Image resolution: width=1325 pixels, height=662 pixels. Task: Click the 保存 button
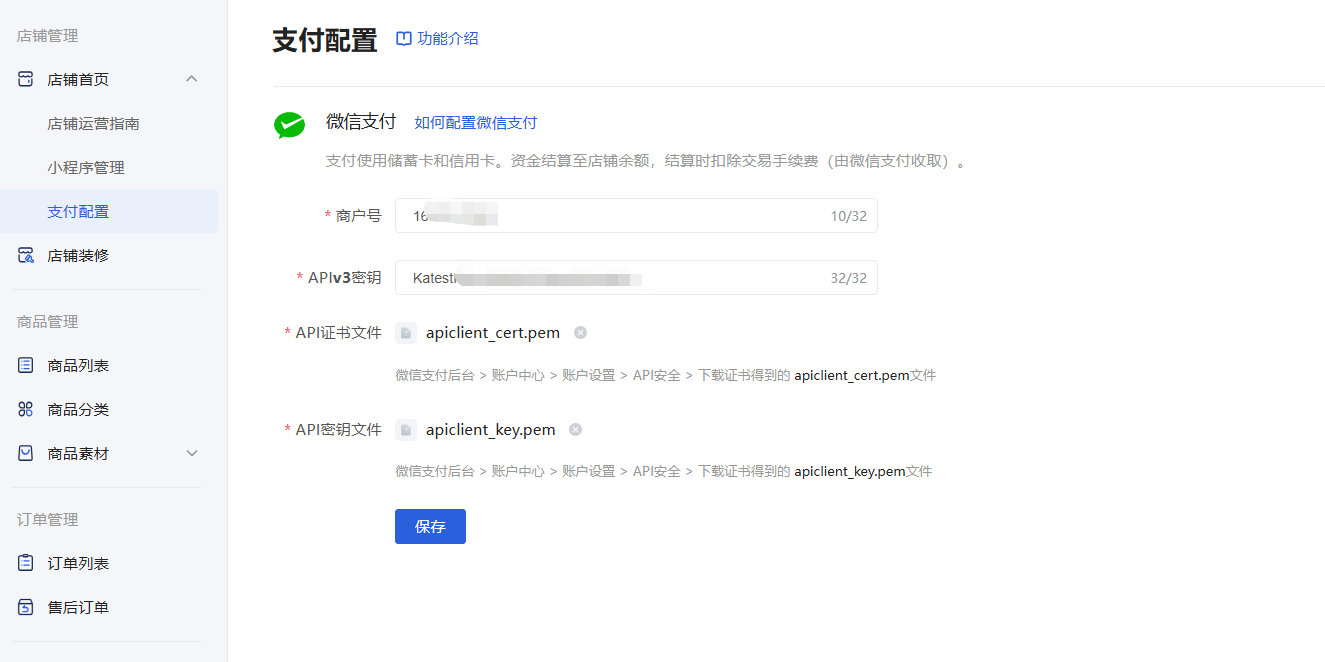(430, 527)
